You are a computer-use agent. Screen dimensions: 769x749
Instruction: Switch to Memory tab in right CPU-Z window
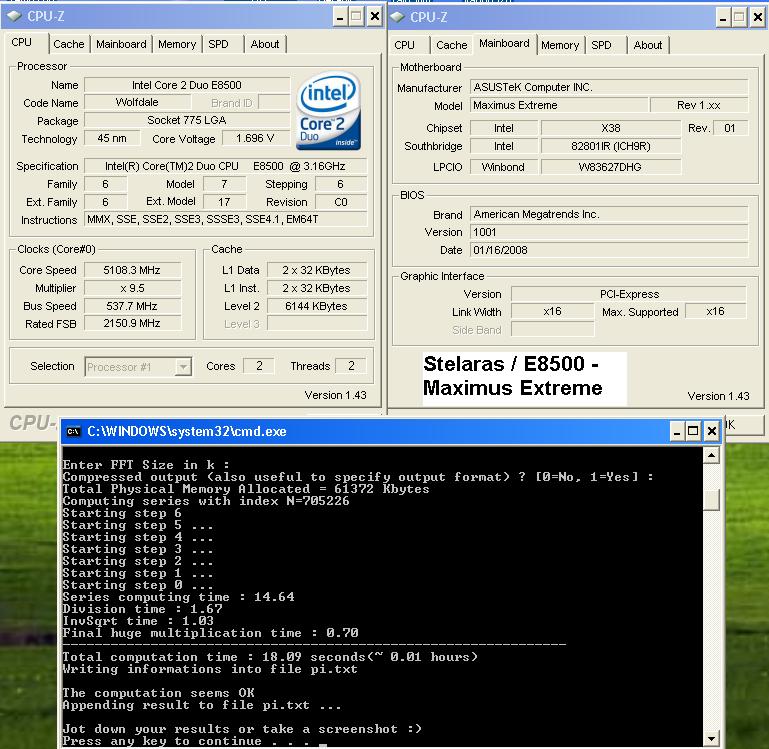pos(560,45)
